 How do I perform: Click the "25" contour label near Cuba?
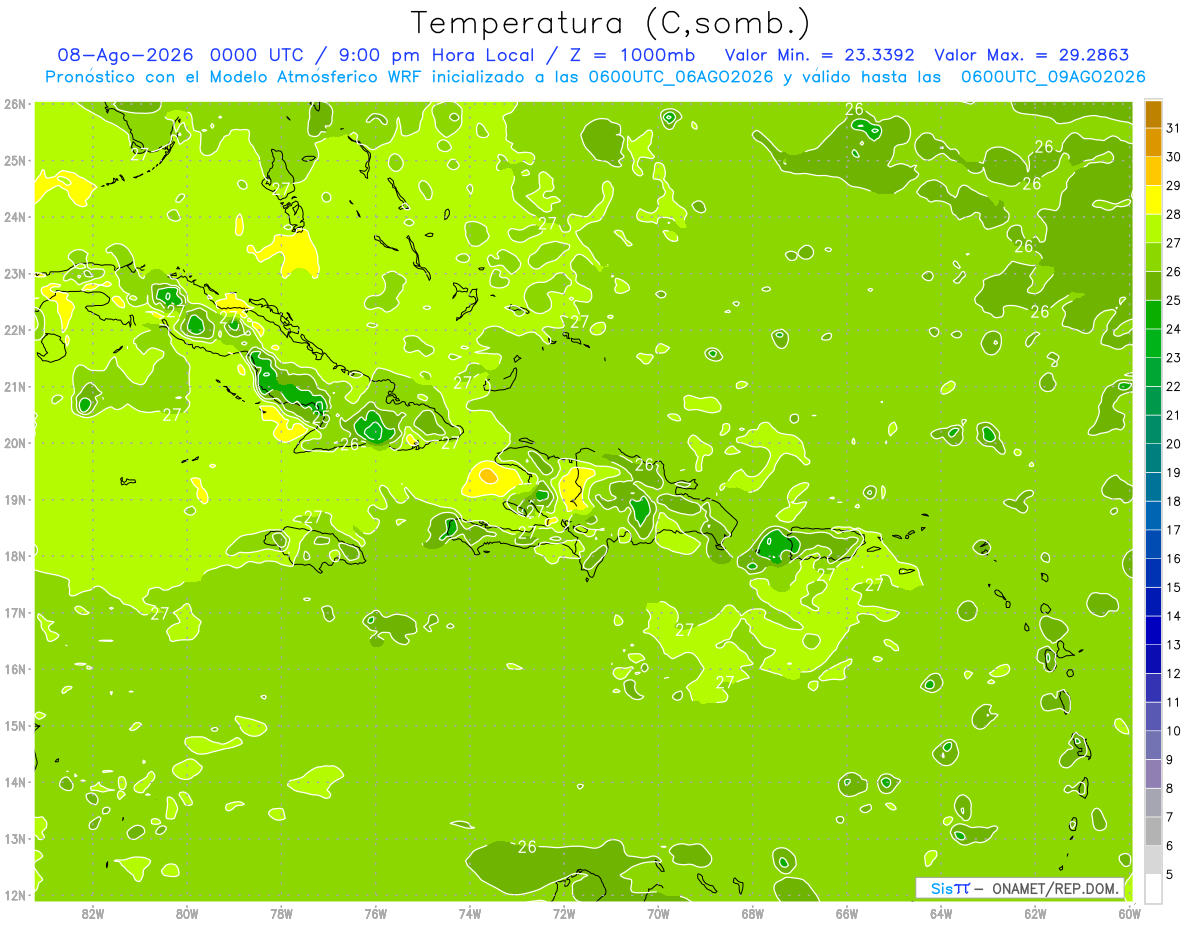pyautogui.click(x=321, y=418)
